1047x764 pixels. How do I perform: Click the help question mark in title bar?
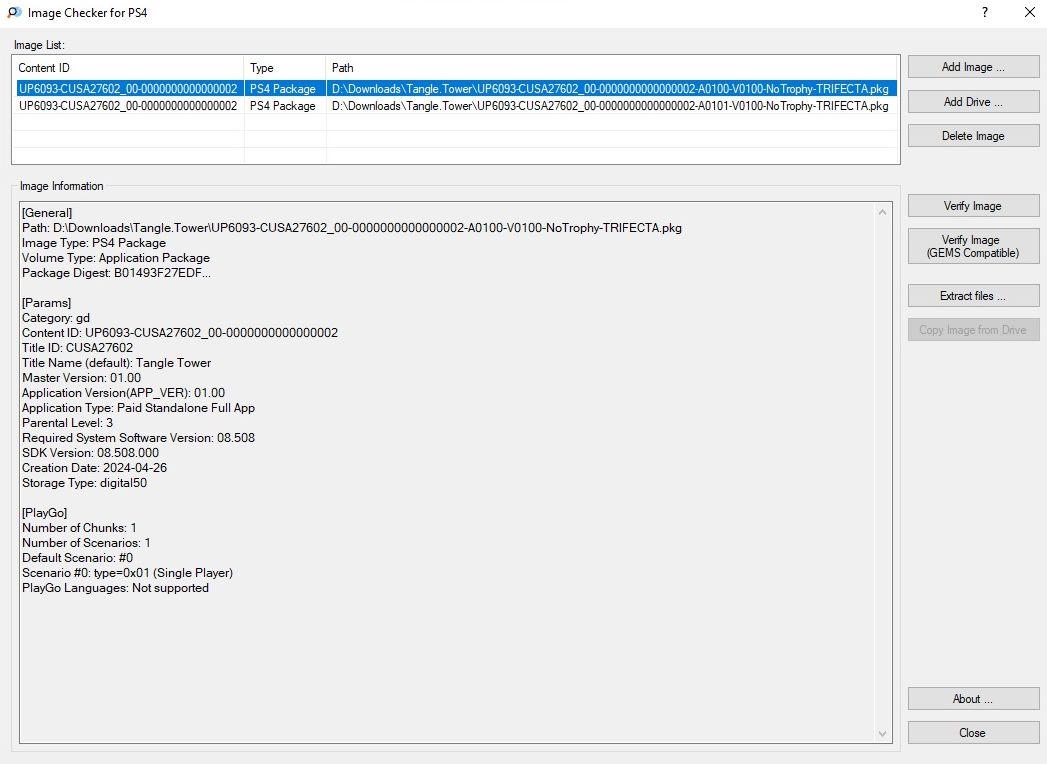tap(985, 12)
